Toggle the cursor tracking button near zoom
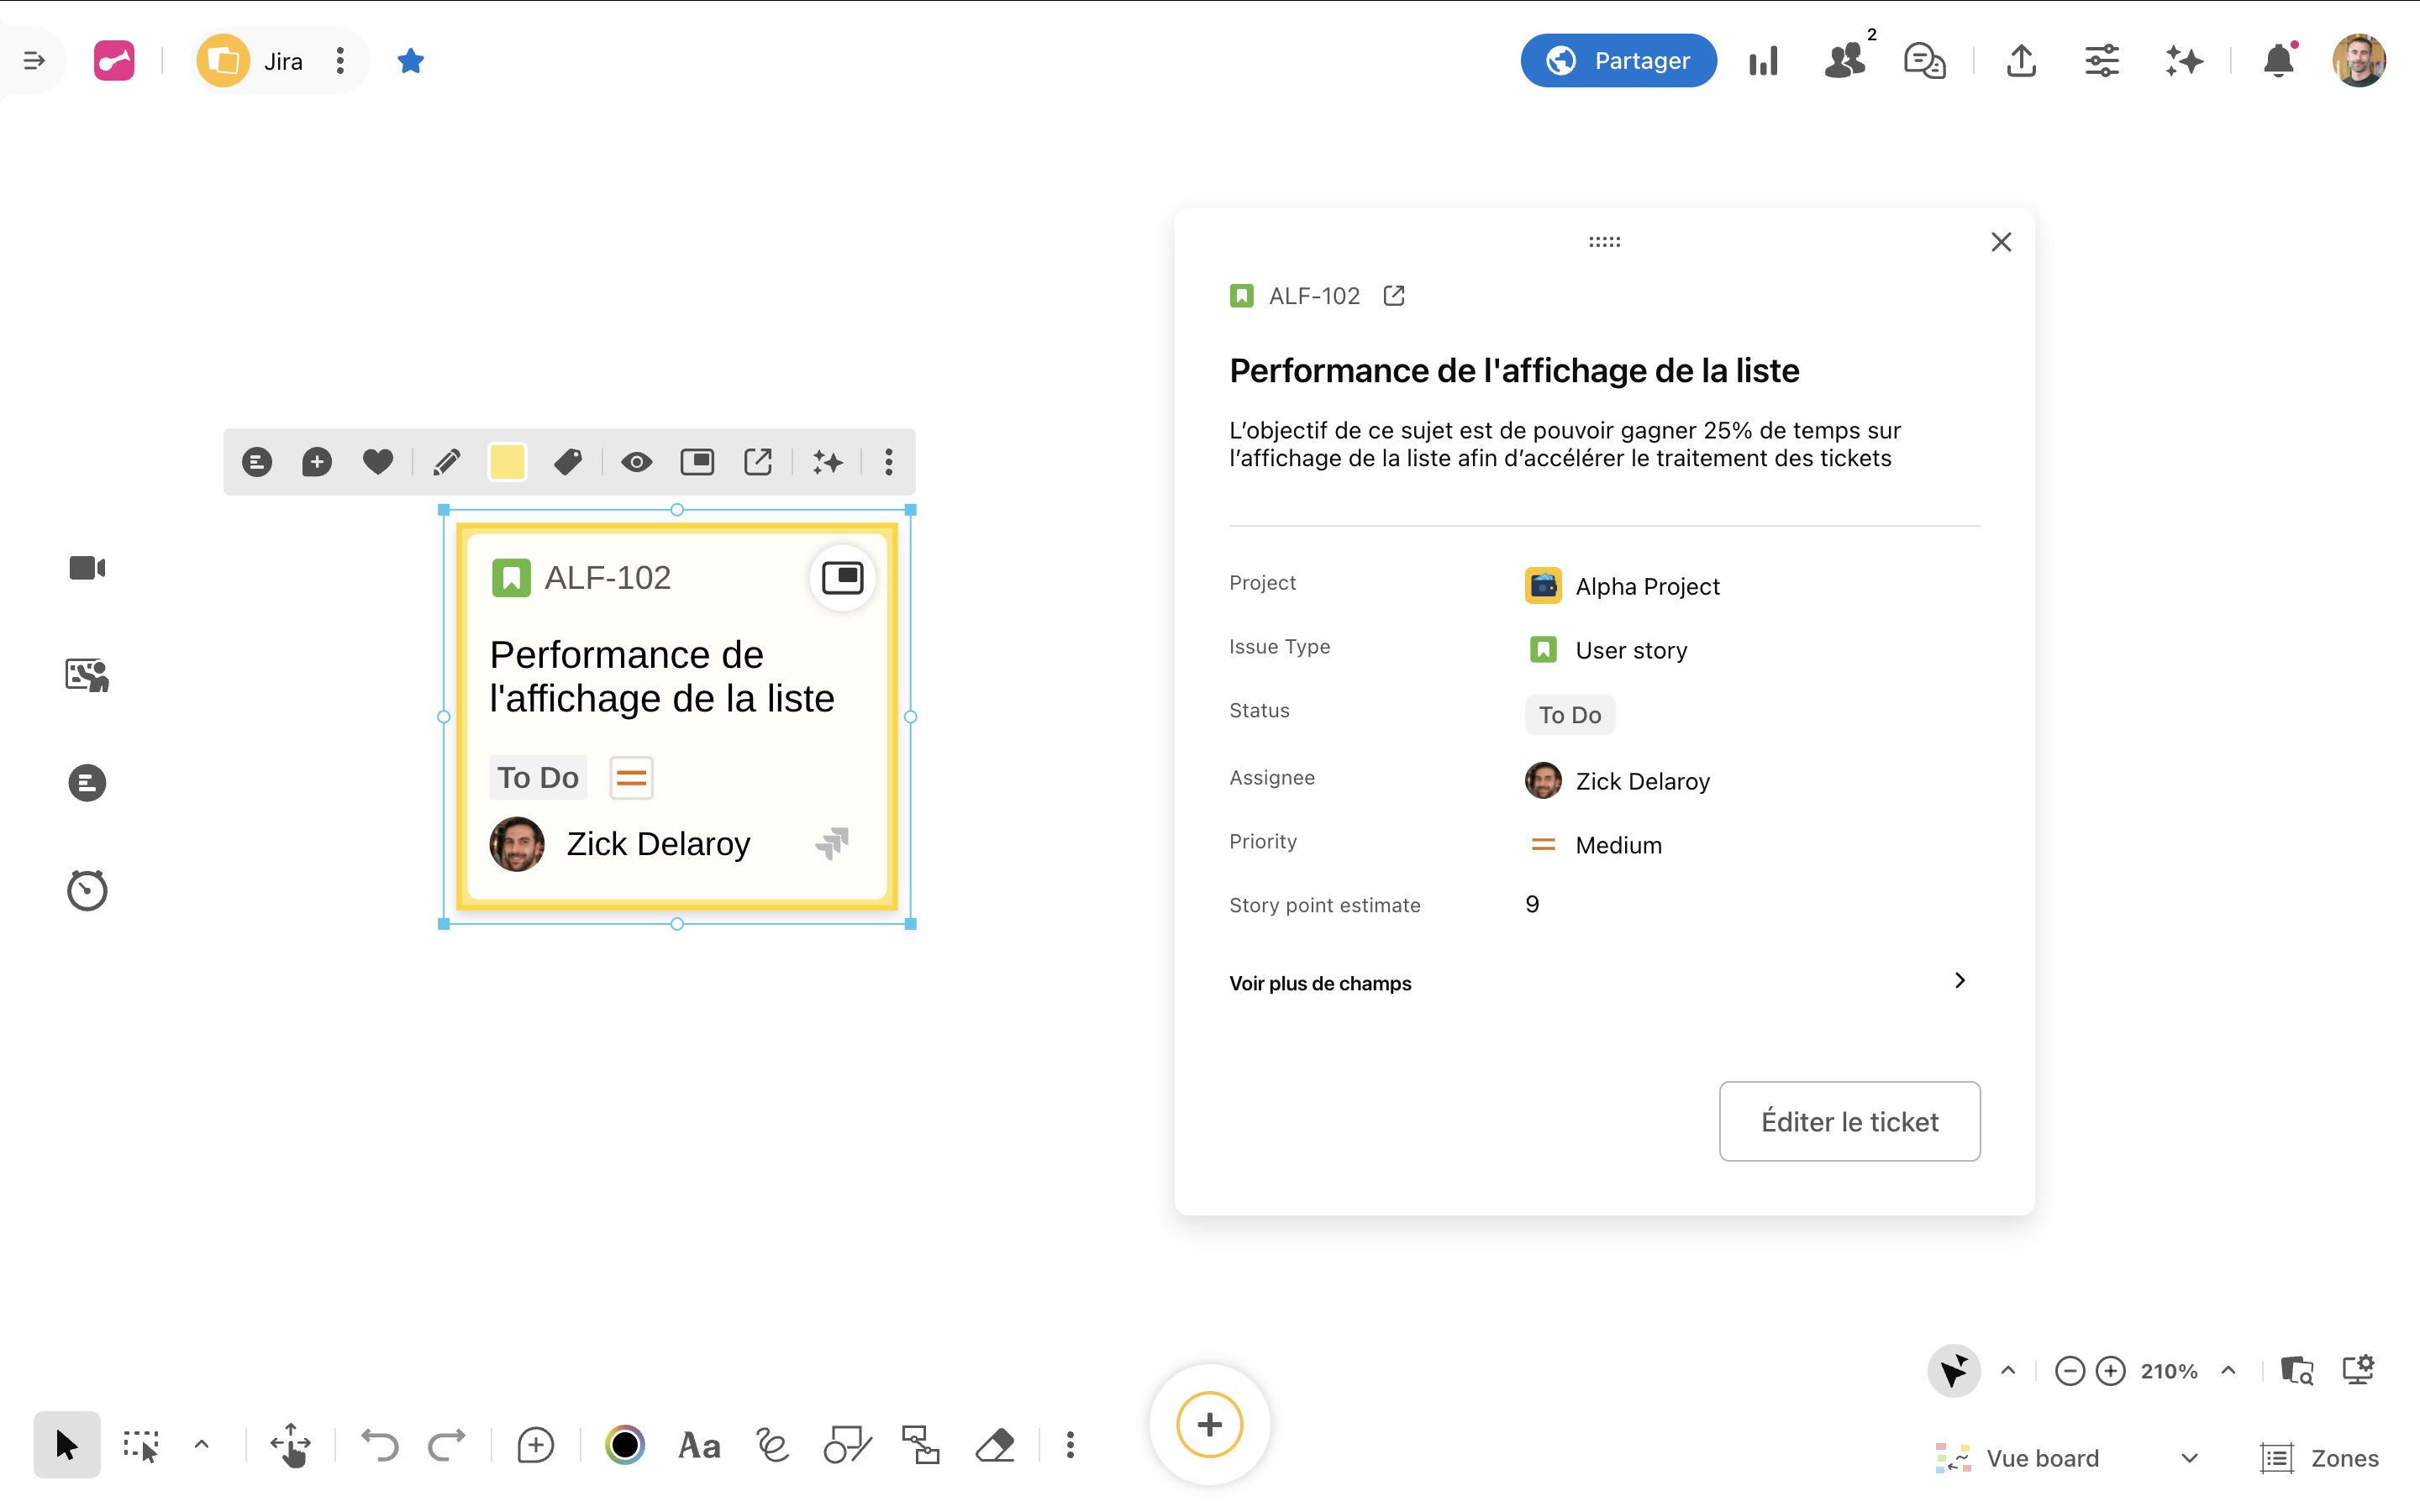 point(1953,1370)
